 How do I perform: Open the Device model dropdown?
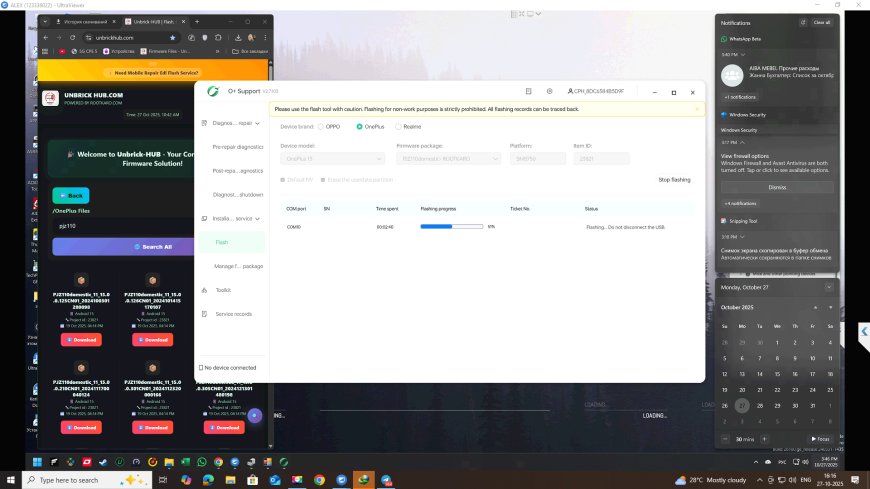click(332, 159)
